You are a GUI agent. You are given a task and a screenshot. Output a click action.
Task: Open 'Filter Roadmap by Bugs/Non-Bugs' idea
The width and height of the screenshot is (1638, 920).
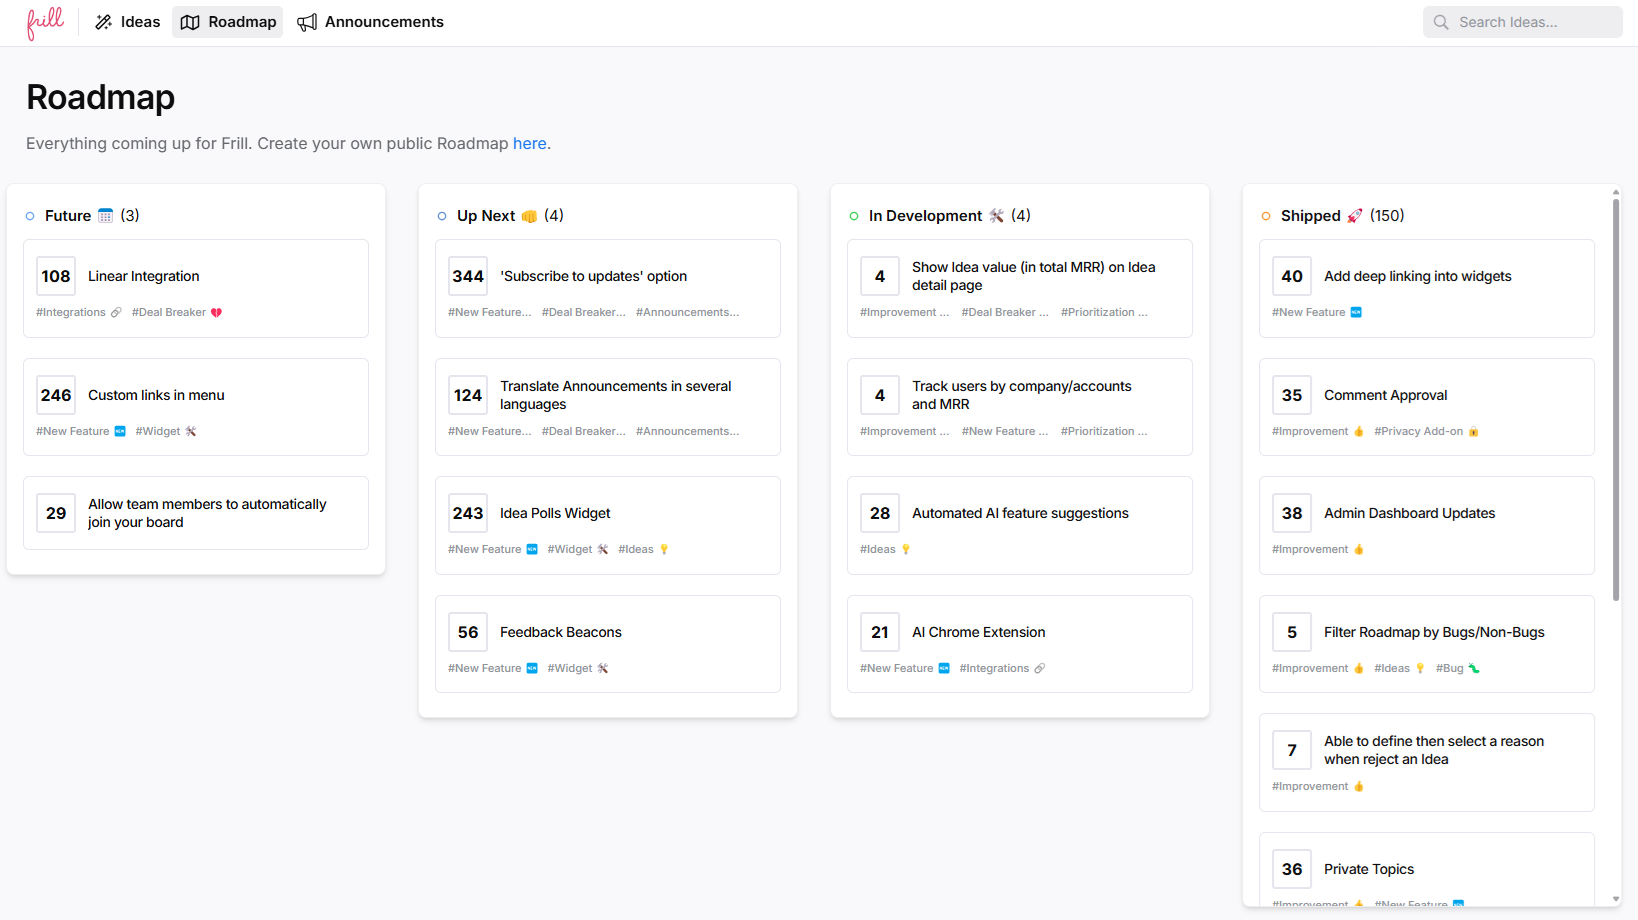[1434, 633]
